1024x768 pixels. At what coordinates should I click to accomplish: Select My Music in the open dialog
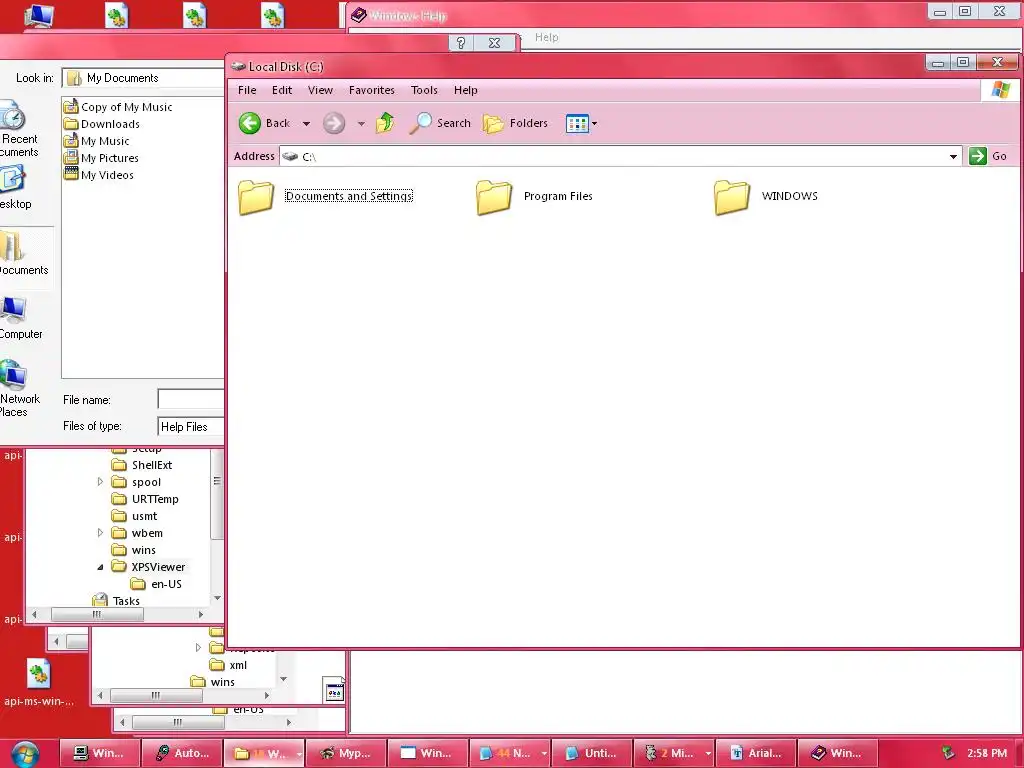(x=97, y=141)
